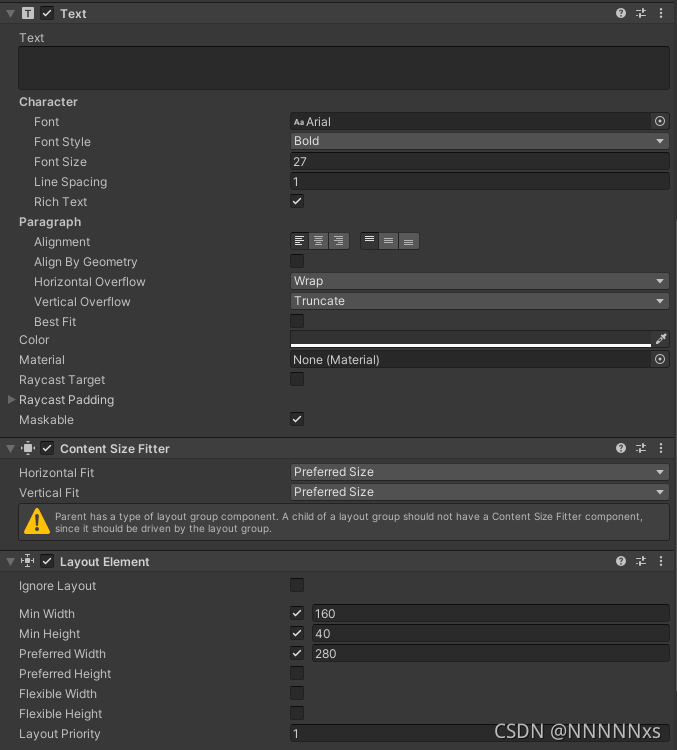Expand the Raycast Padding foldout
The image size is (677, 750).
pyautogui.click(x=11, y=399)
